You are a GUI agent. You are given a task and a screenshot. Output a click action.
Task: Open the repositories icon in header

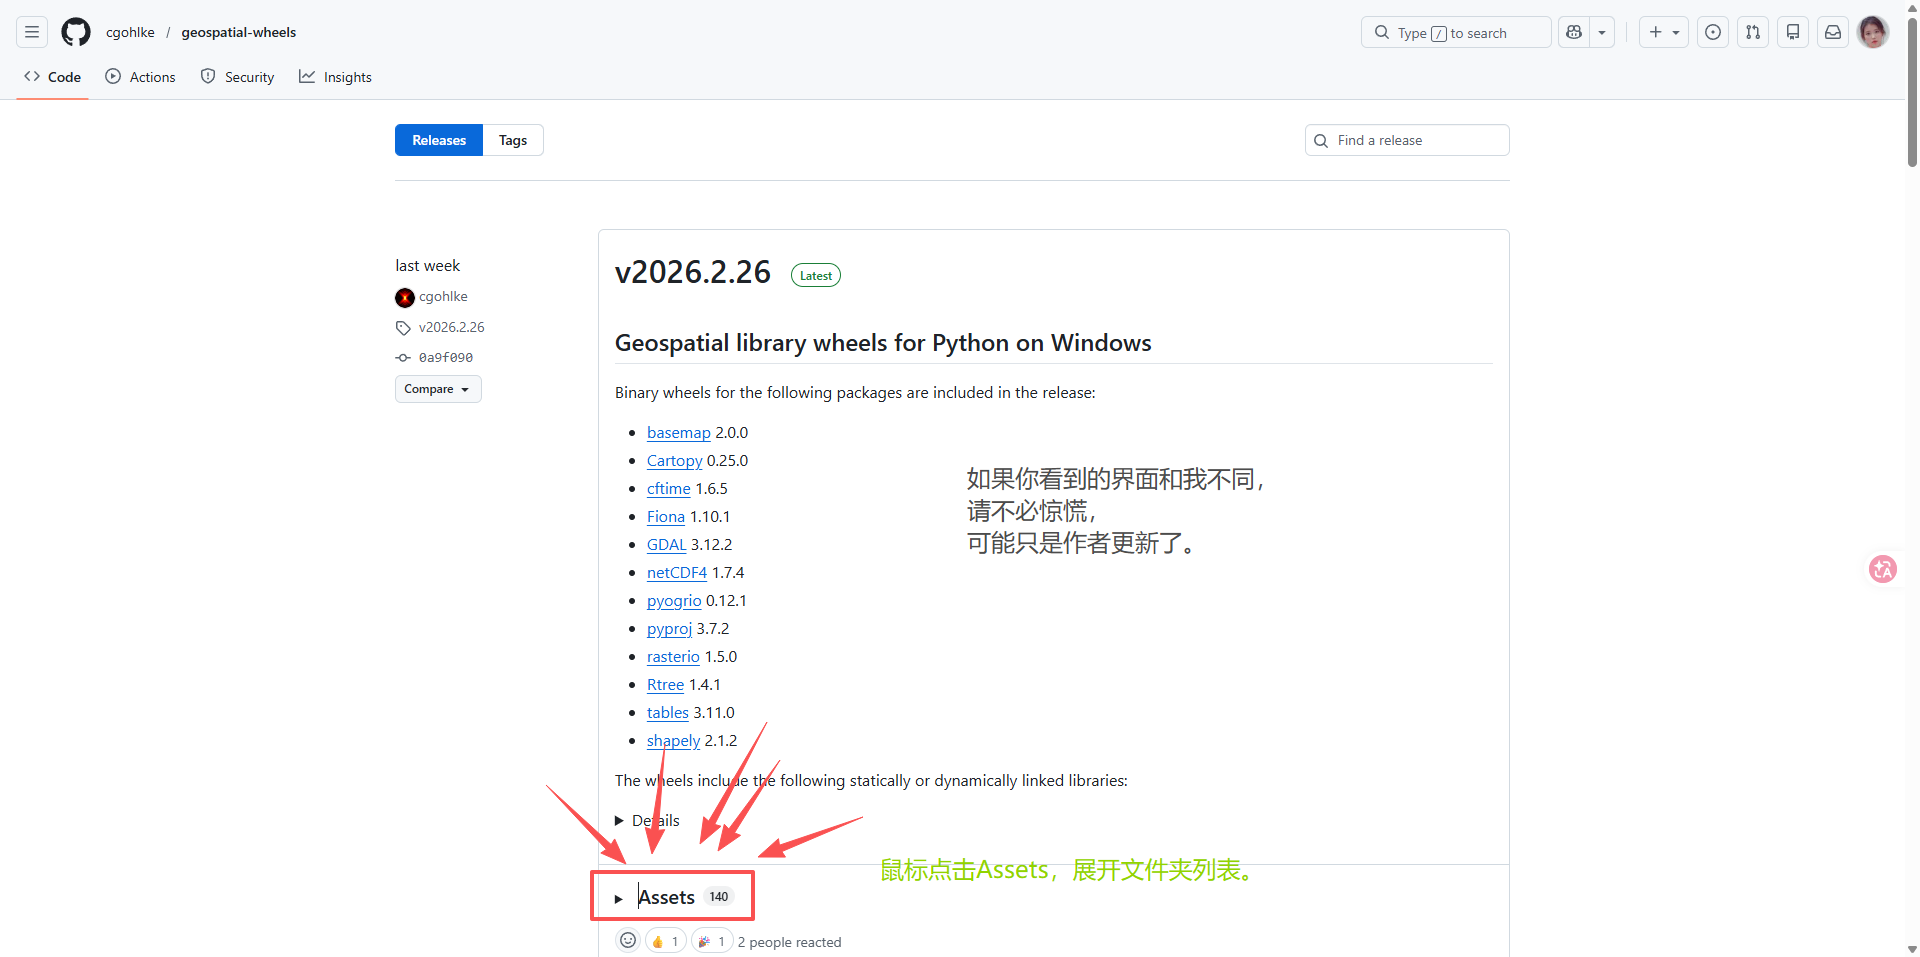(x=1793, y=32)
